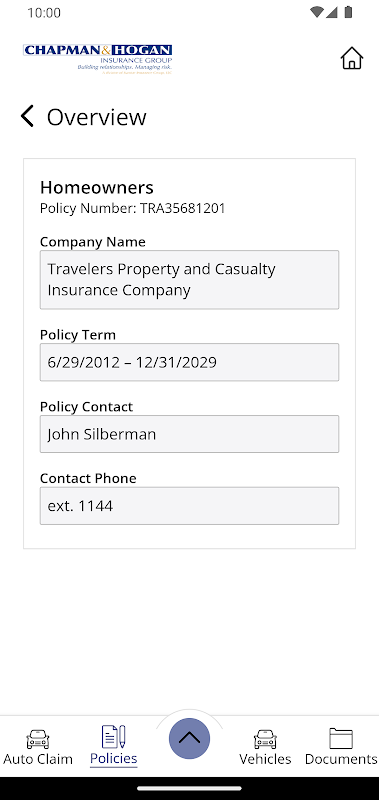Screen dimensions: 379x800
Task: Select the Policy Contact John Silberman field
Action: (x=189, y=434)
